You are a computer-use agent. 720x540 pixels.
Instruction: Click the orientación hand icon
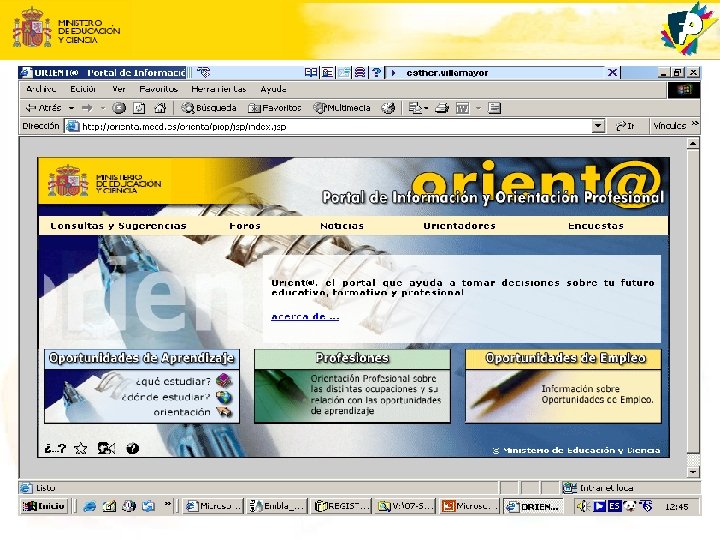click(x=224, y=411)
